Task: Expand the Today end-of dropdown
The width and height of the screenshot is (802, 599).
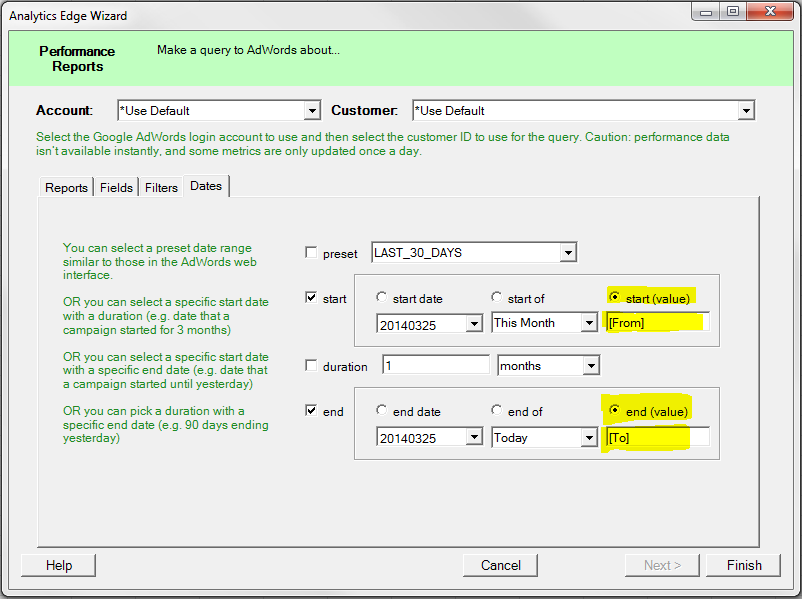Action: click(588, 438)
